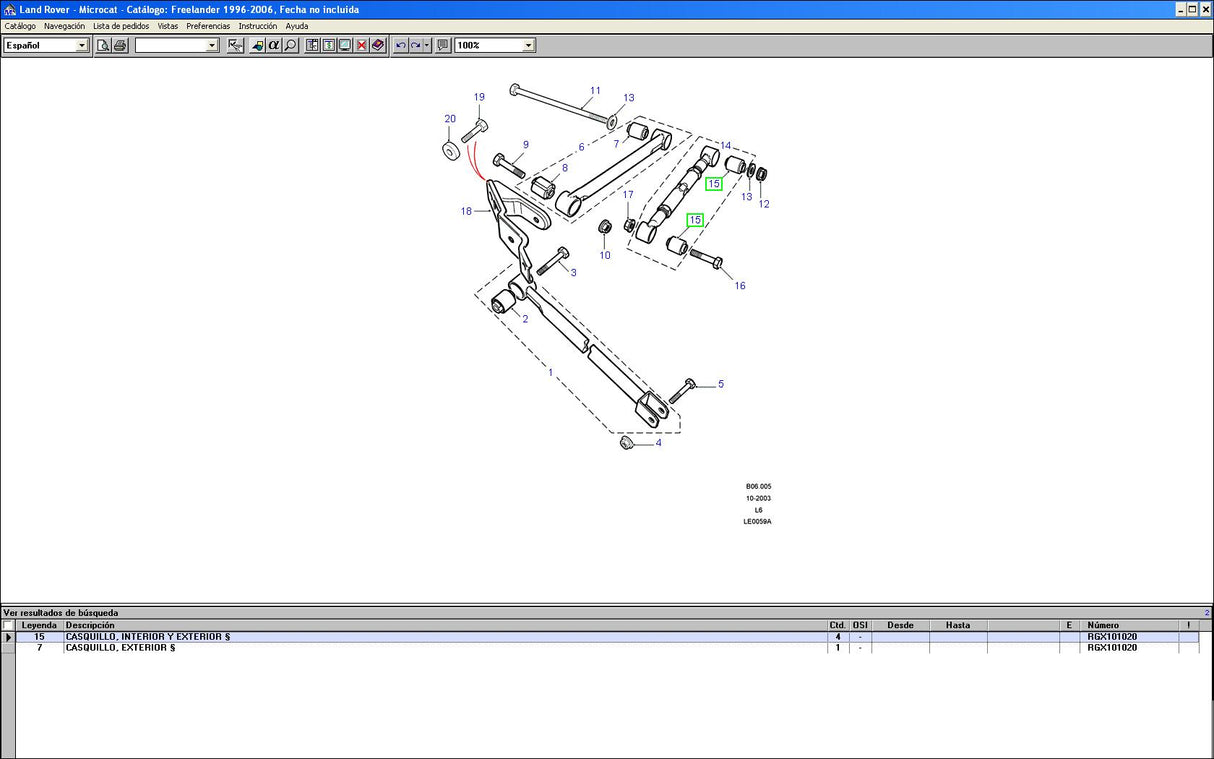The height and width of the screenshot is (759, 1214).
Task: Click the Descripción column header
Action: [x=445, y=625]
